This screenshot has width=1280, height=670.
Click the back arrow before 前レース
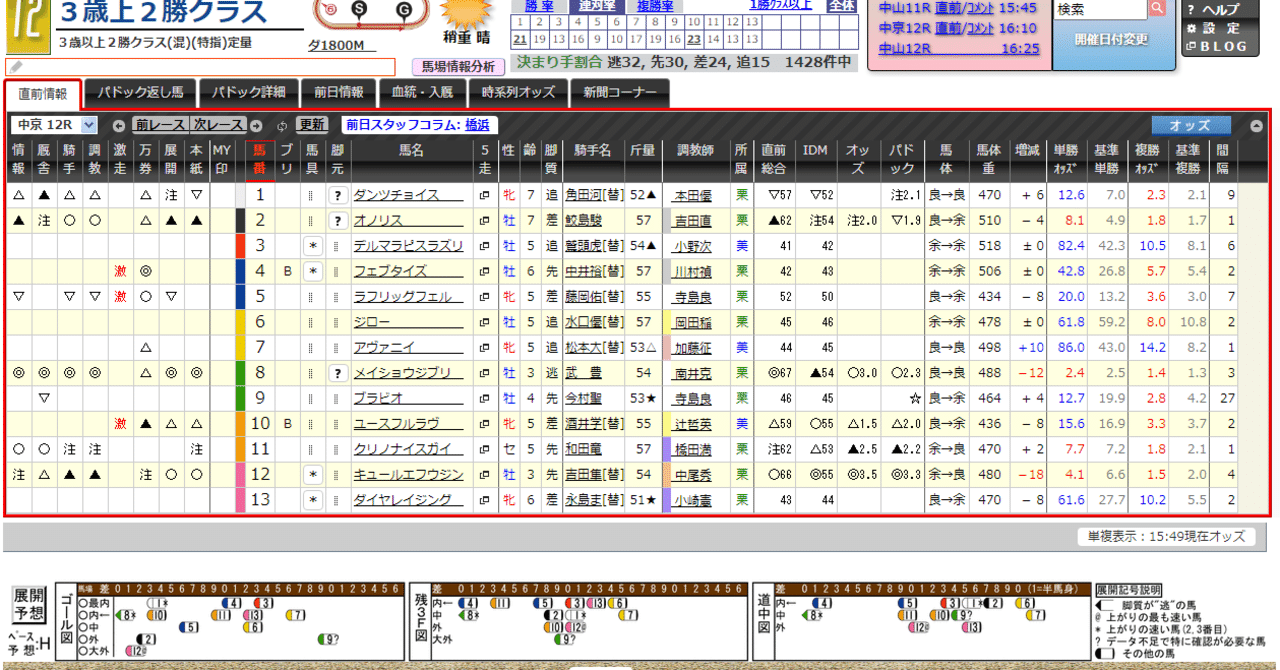tap(119, 125)
